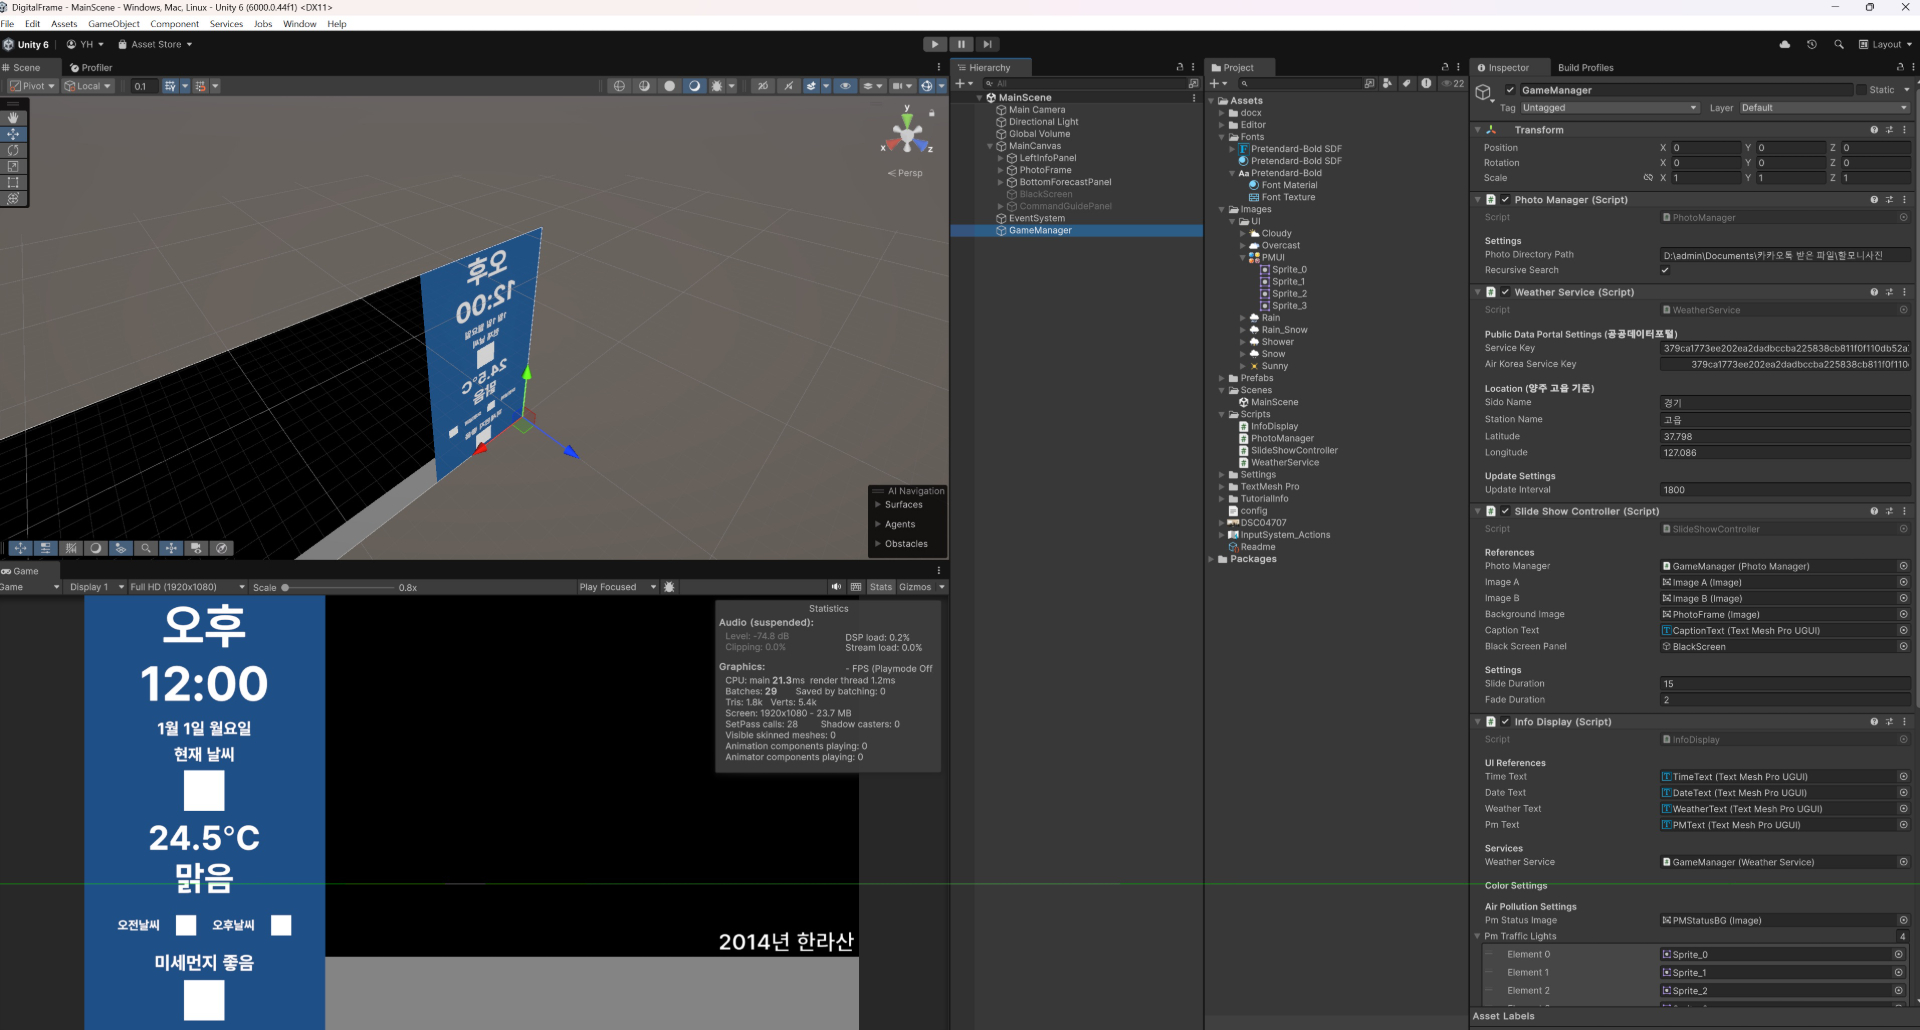Select the Rect tool in Scene overlay
The image size is (1920, 1030).
(x=13, y=182)
